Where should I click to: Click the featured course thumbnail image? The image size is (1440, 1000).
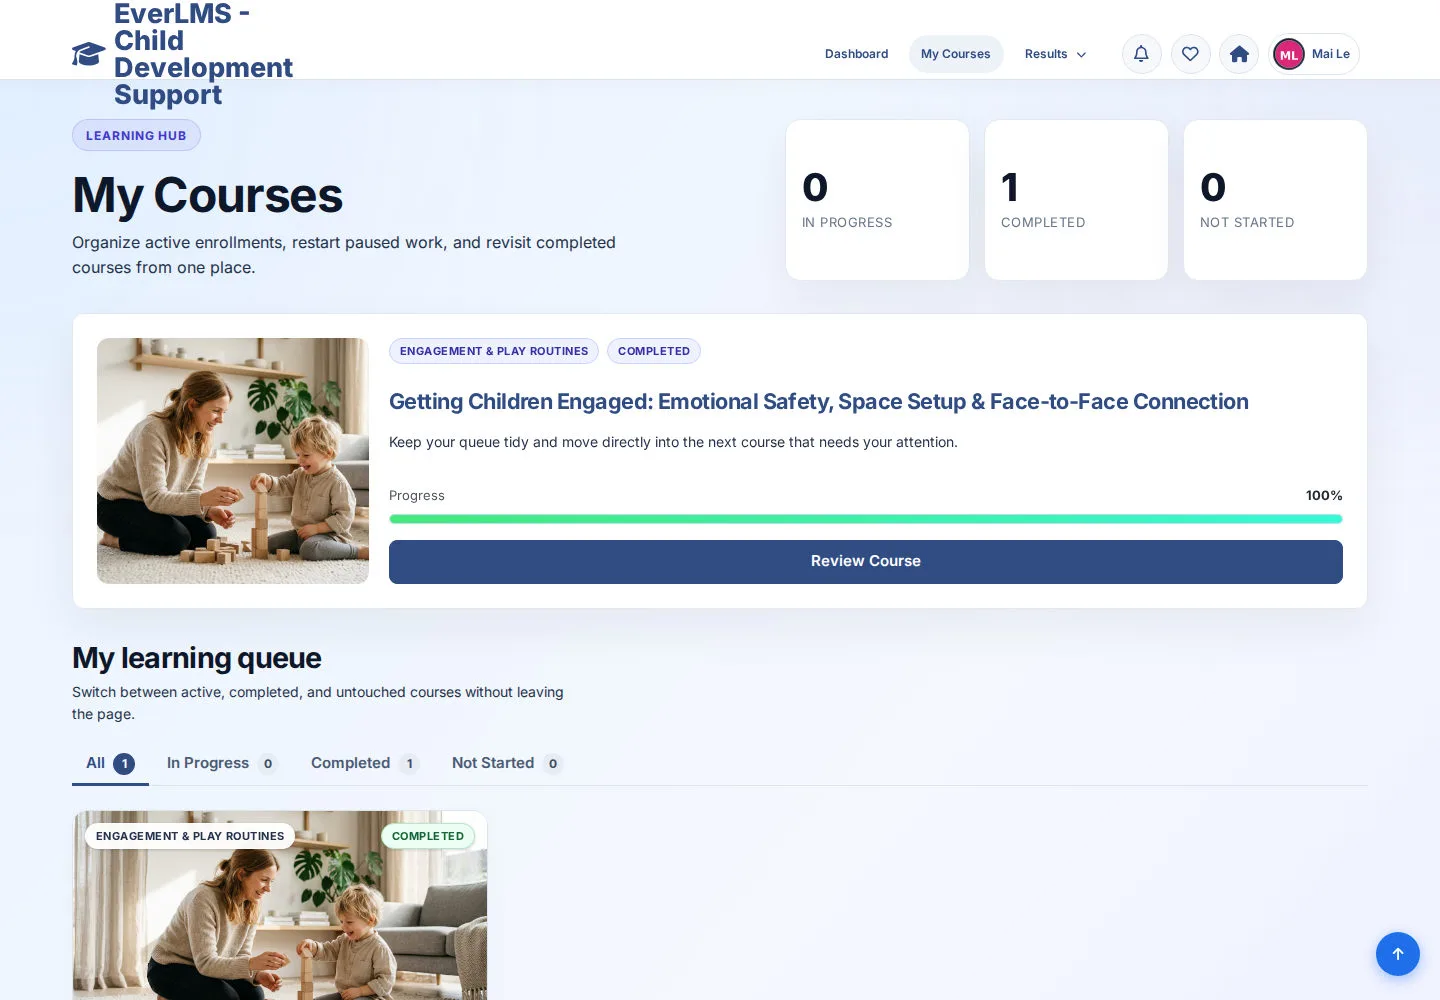pyautogui.click(x=233, y=461)
